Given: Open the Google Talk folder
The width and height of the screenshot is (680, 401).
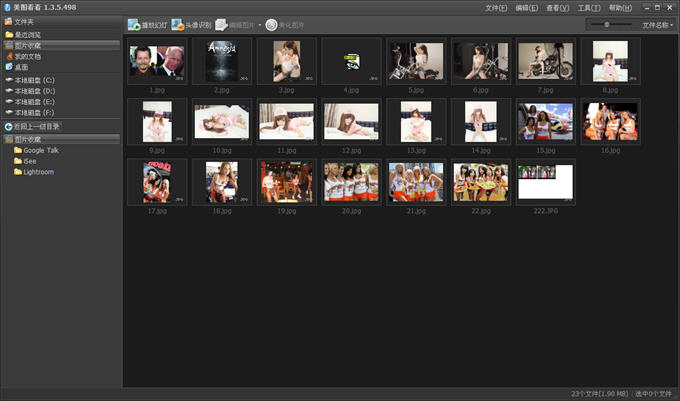Looking at the screenshot, I should tap(40, 150).
